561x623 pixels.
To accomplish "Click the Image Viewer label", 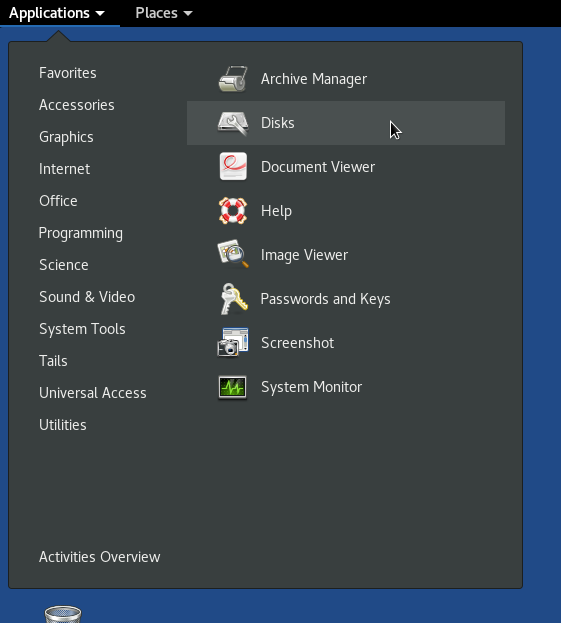I will (x=304, y=255).
